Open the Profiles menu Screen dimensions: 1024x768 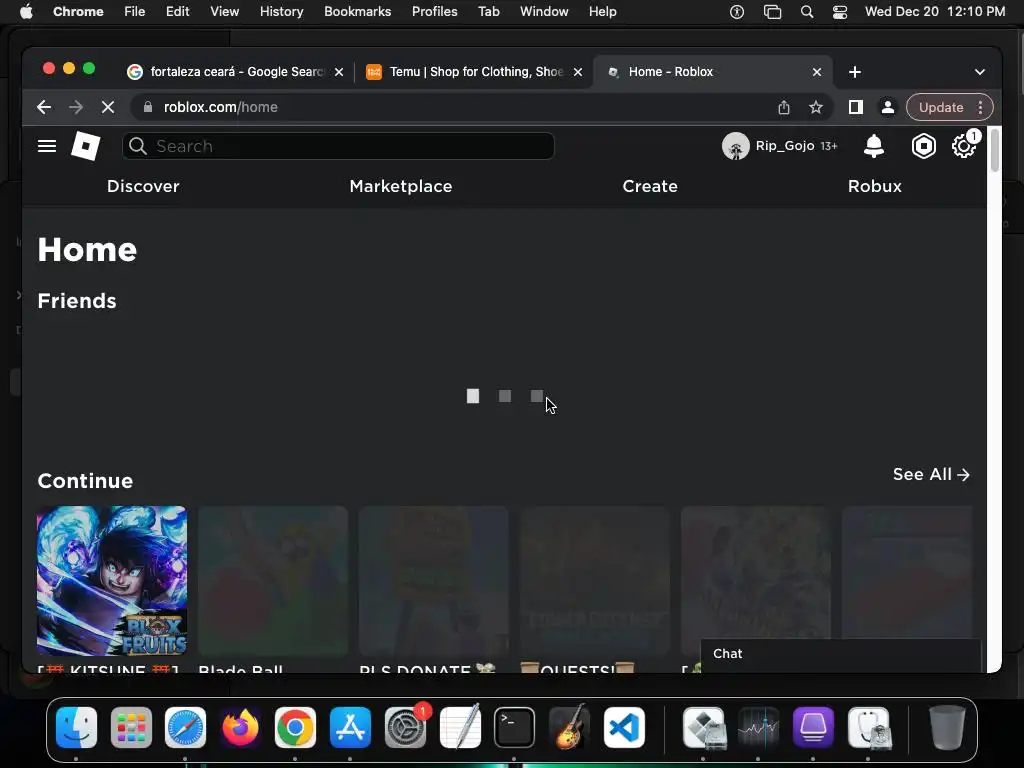click(434, 12)
